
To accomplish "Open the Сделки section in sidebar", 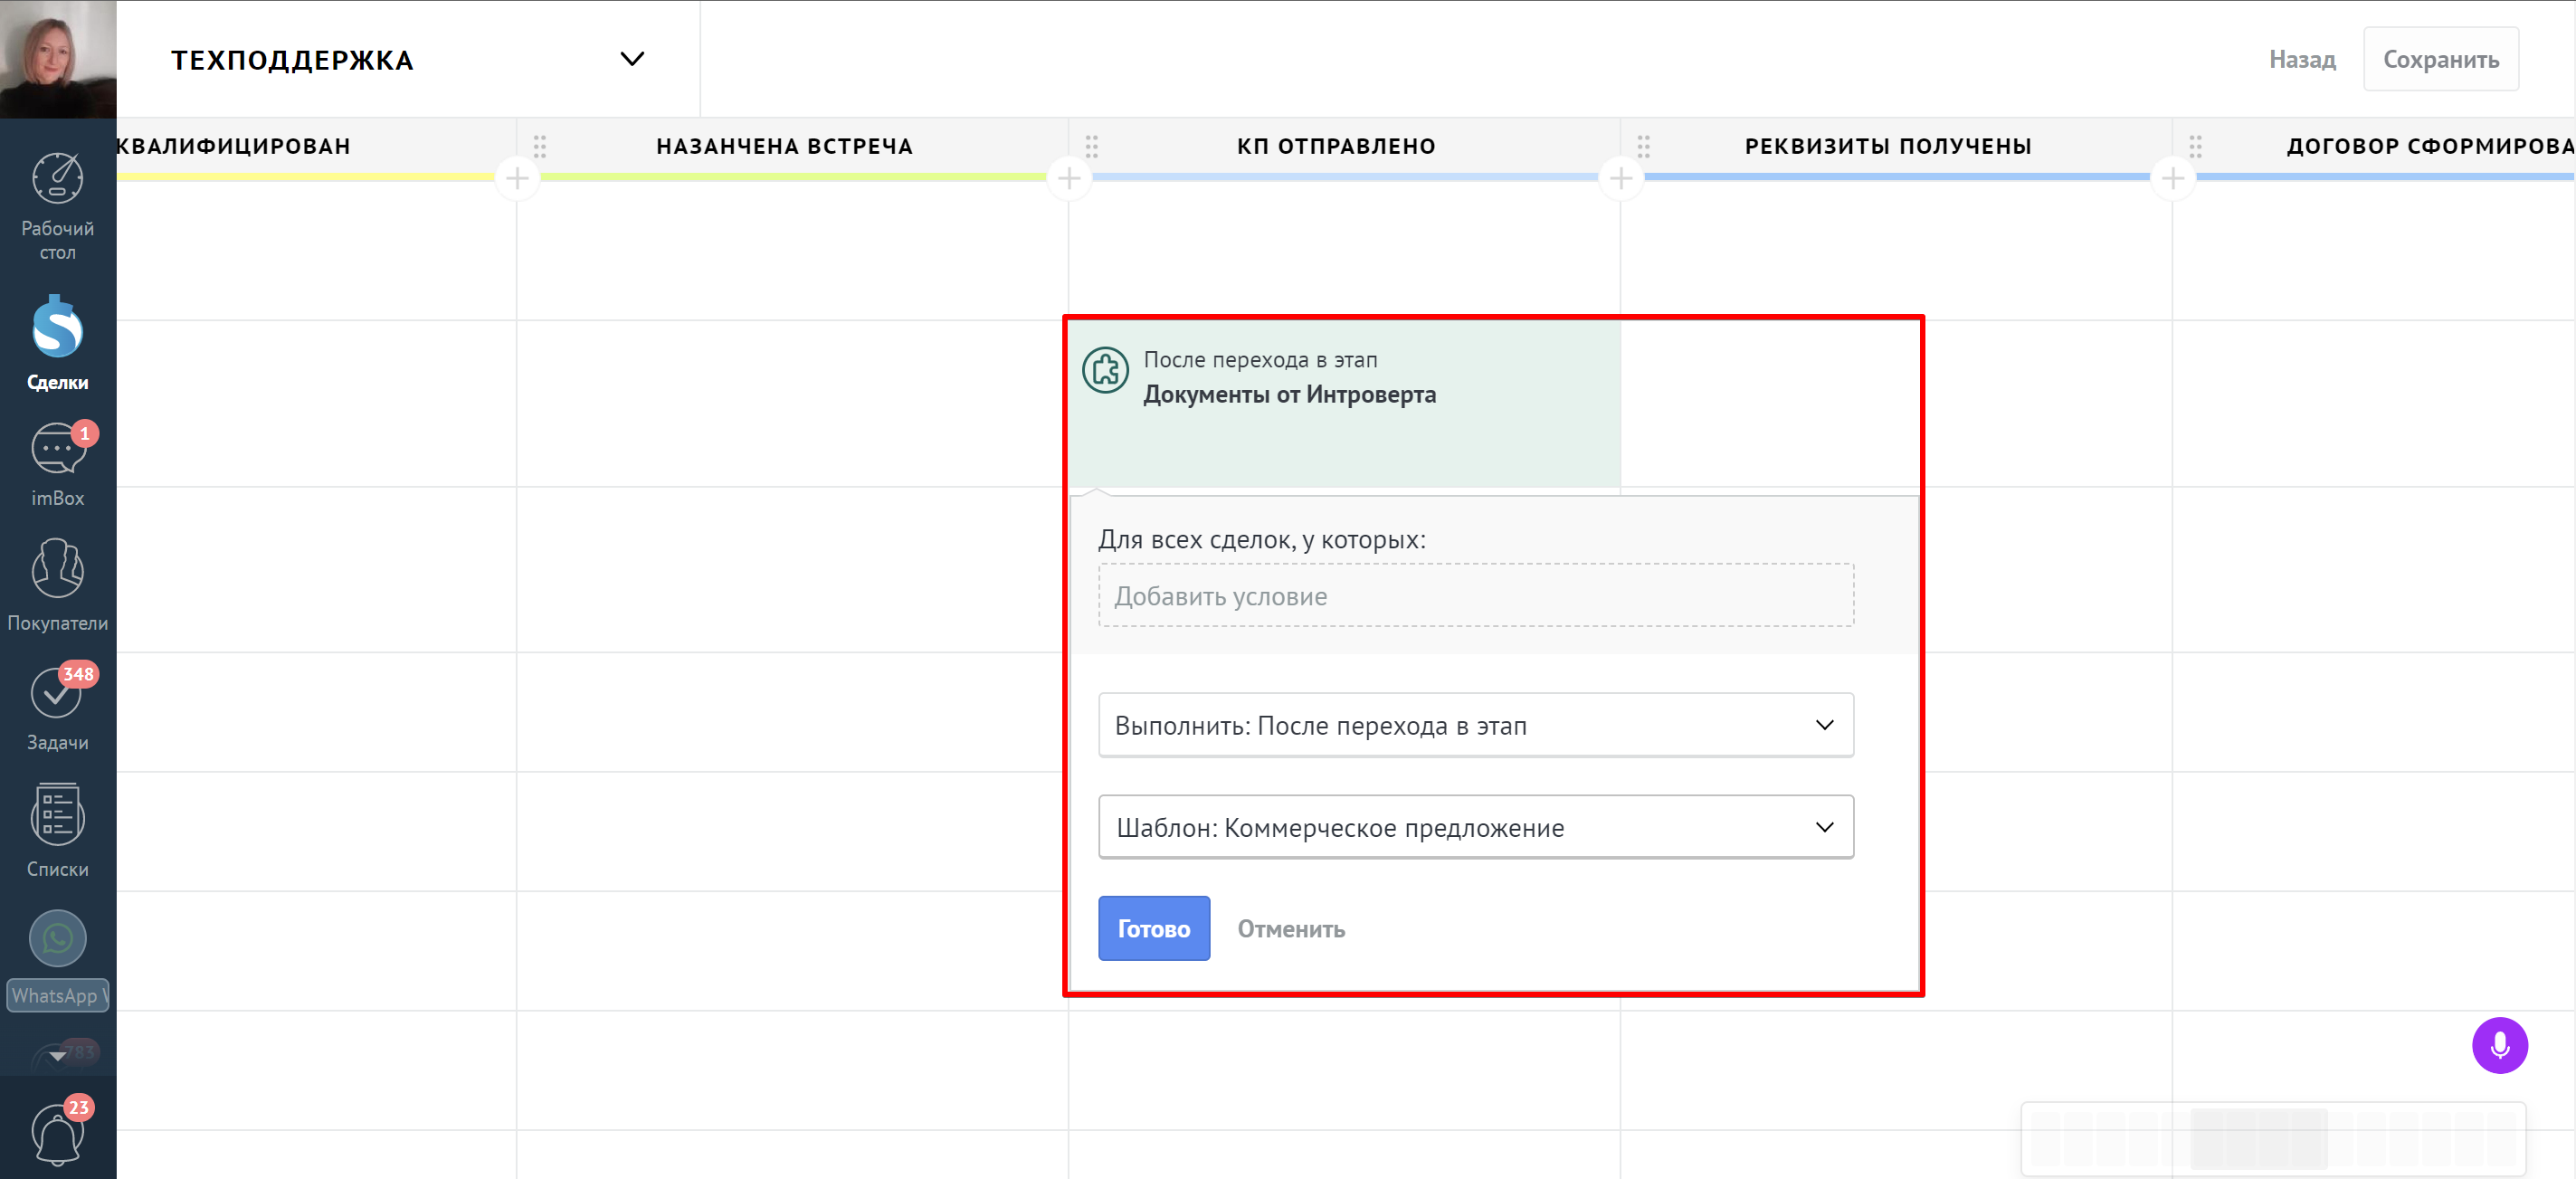I will point(57,343).
